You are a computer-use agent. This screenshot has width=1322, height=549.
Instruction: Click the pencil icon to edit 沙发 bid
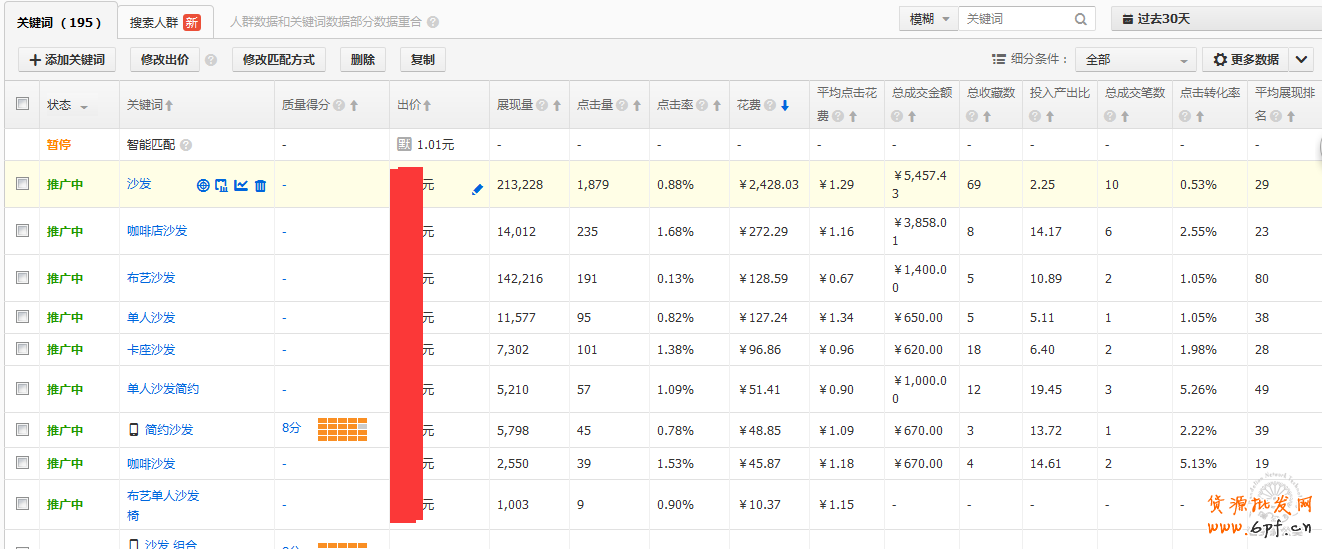tap(477, 189)
